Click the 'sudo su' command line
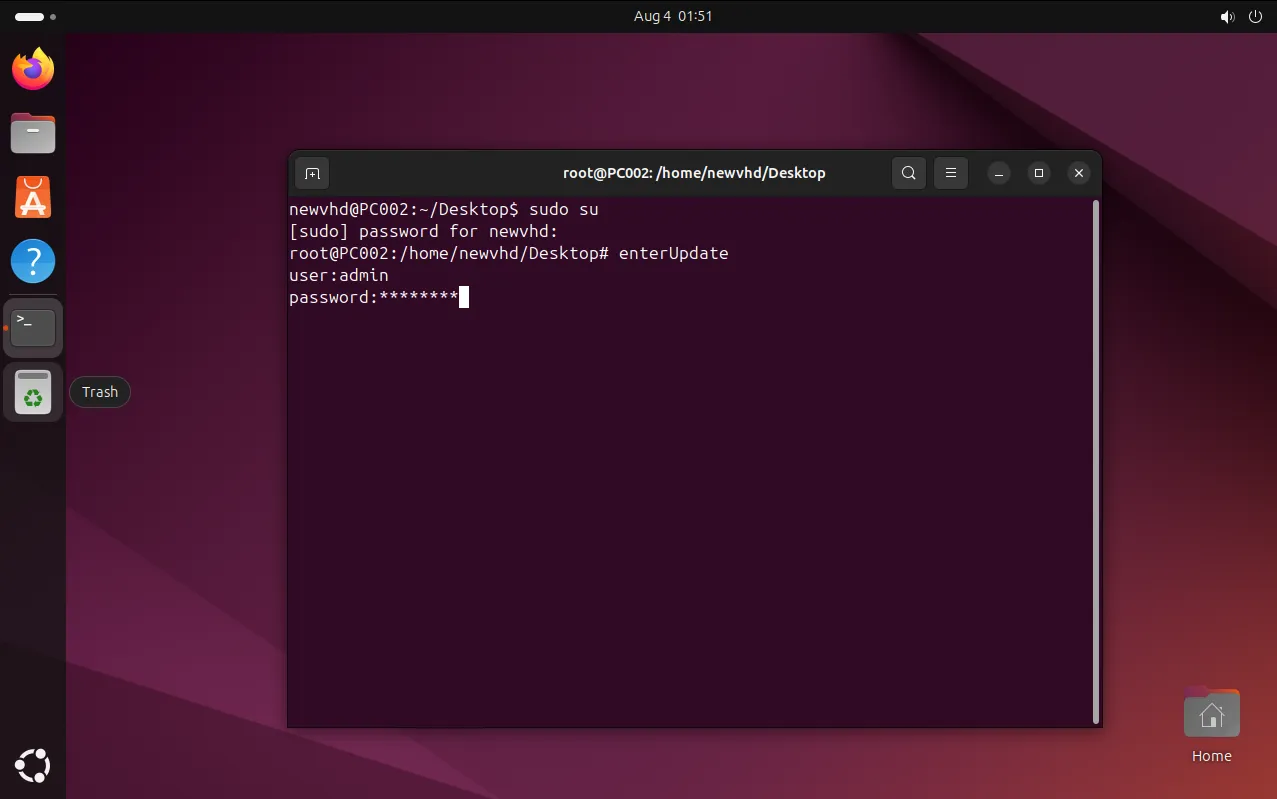 444,210
